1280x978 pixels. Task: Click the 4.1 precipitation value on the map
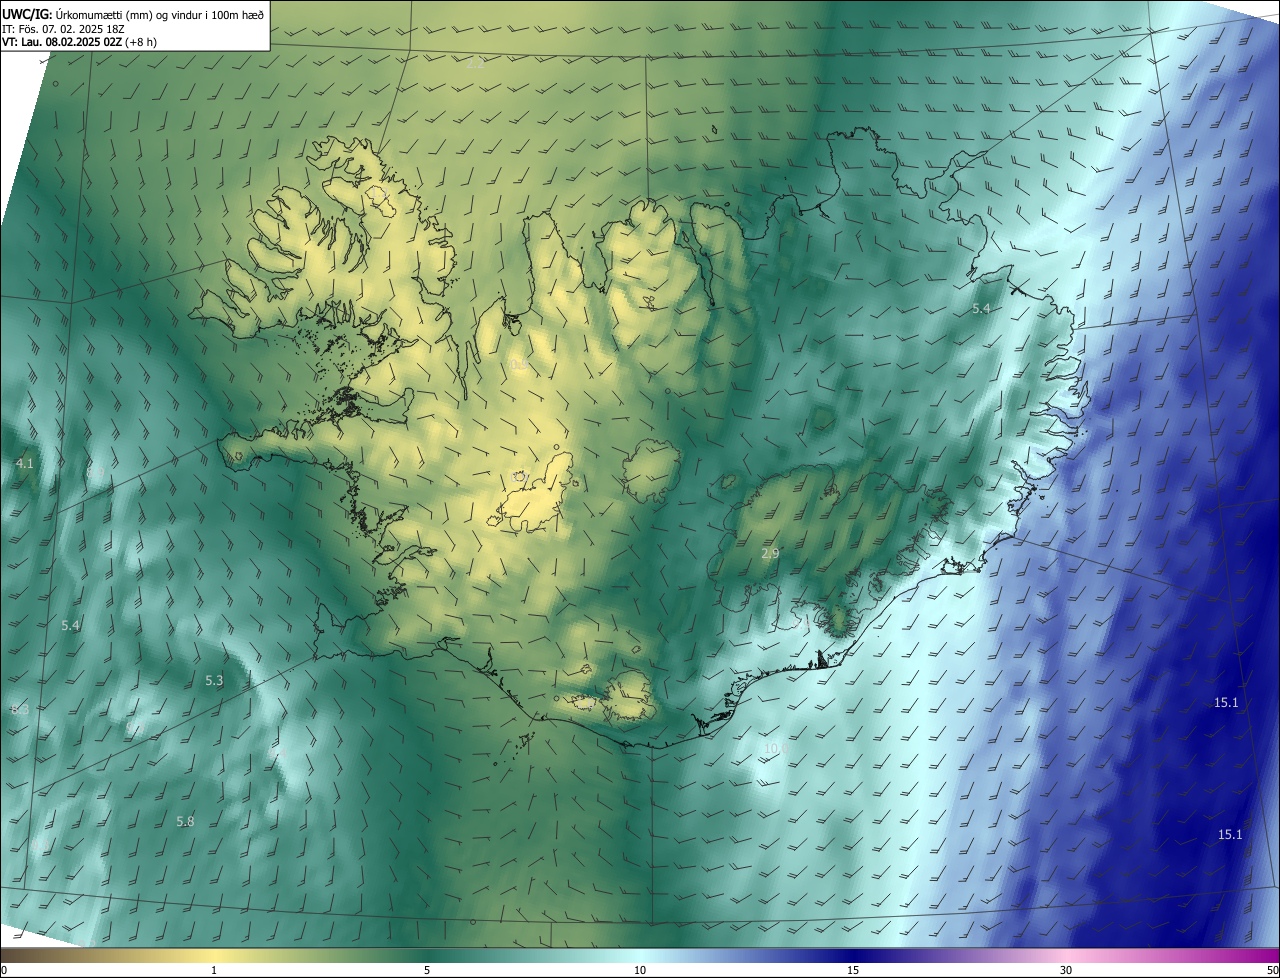(25, 464)
